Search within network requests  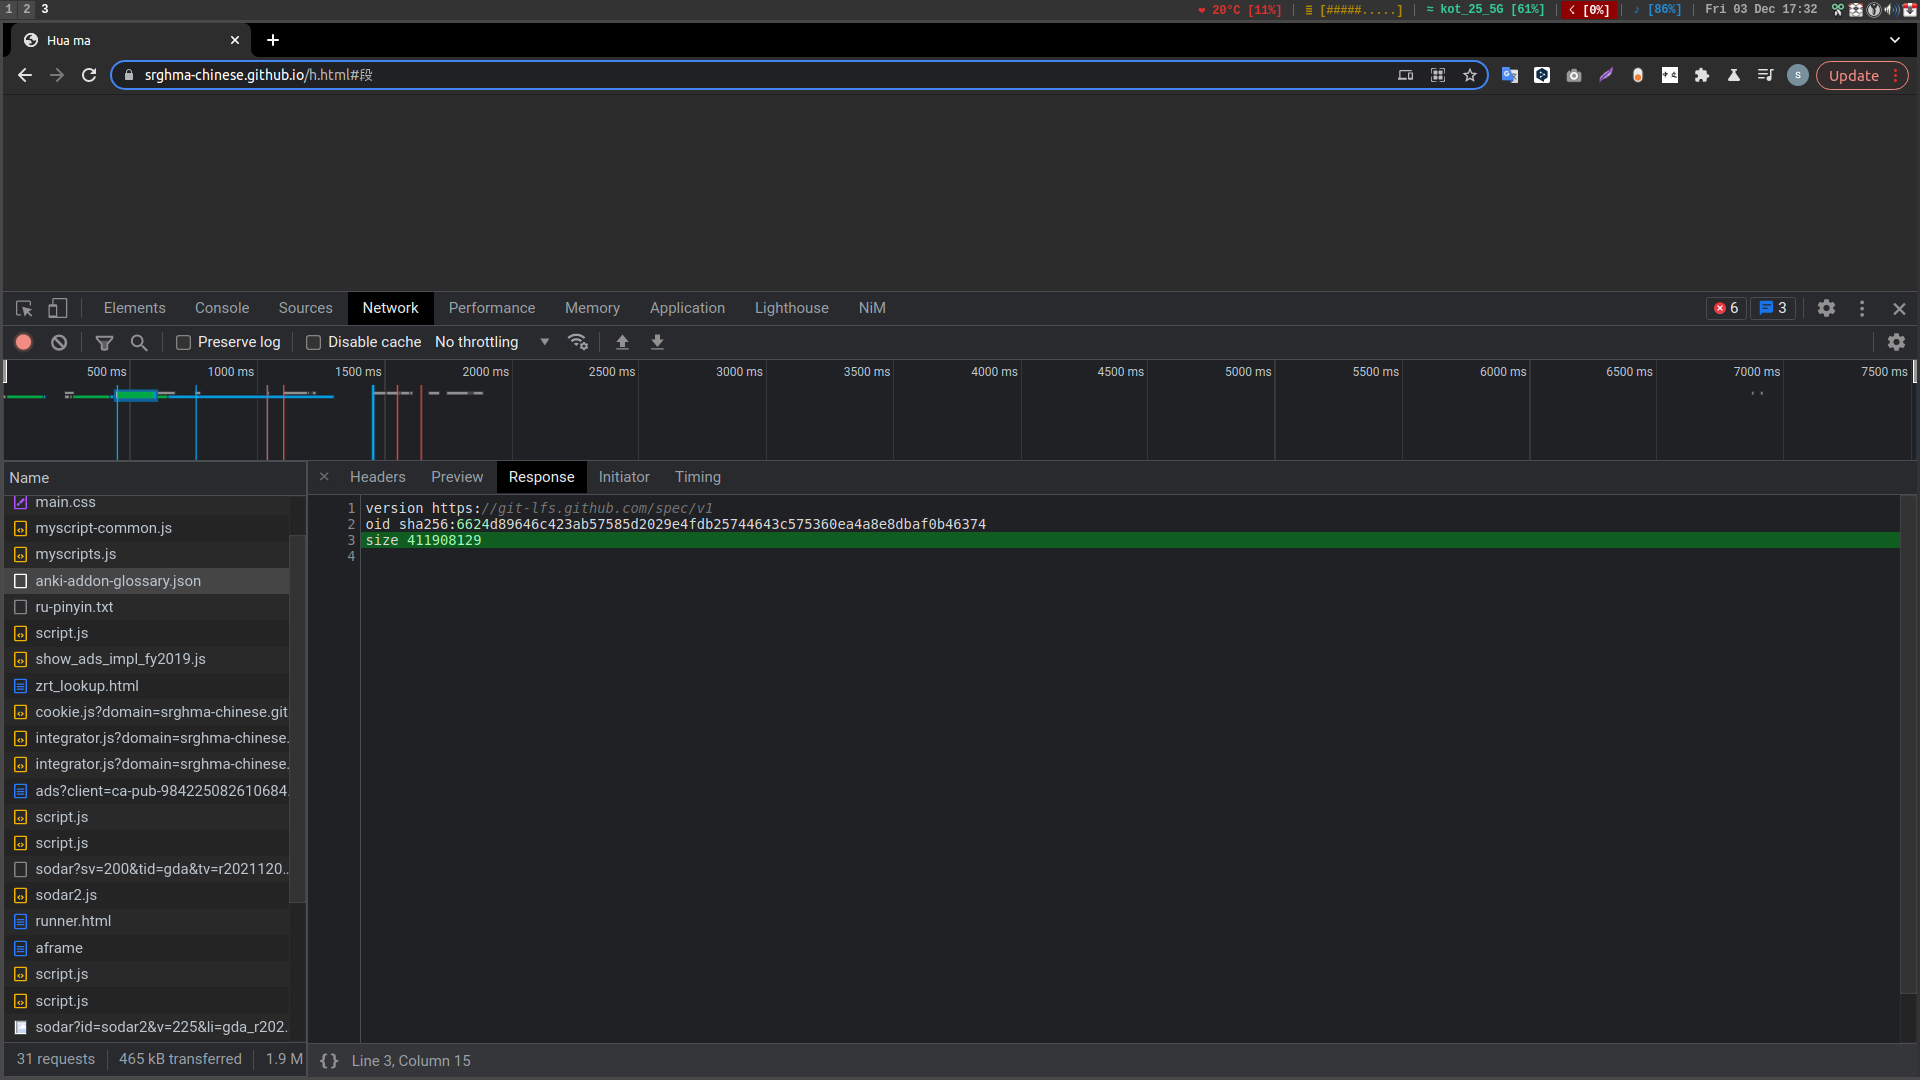(139, 342)
